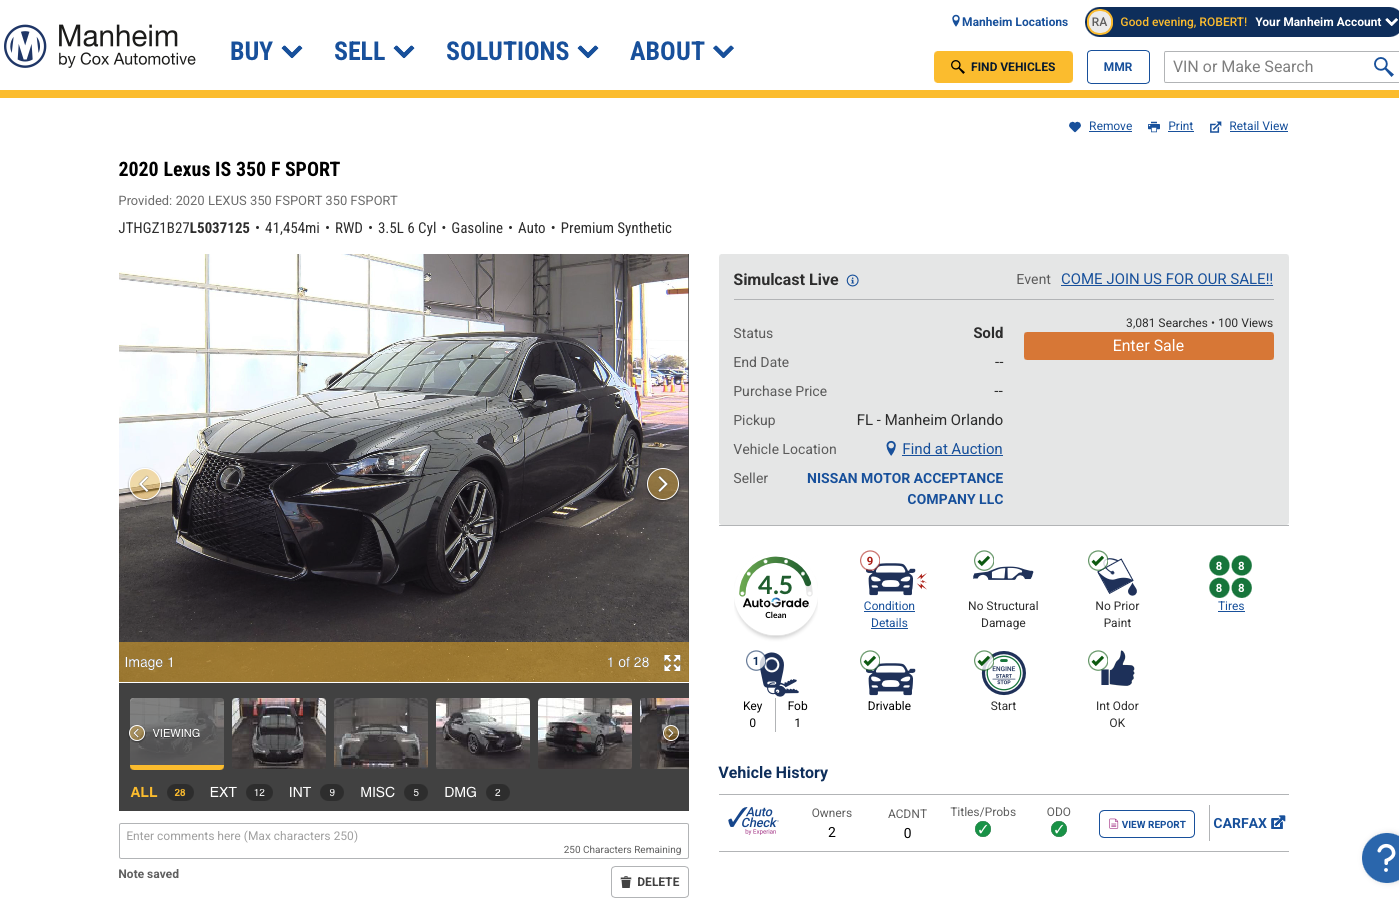Switch to EXT photos tab
The width and height of the screenshot is (1399, 901).
tap(240, 792)
